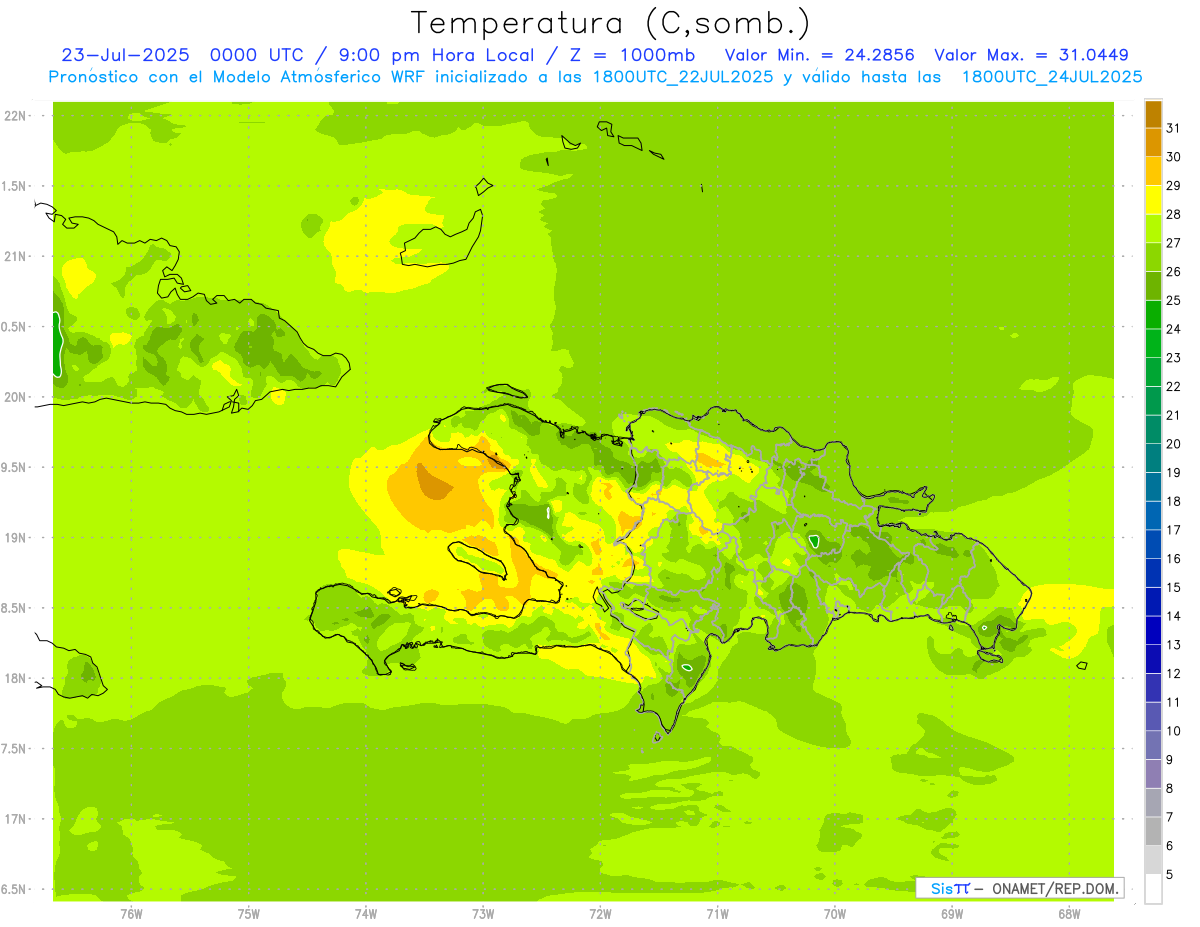Select the date text '23-Jul-2025'
Screen dimensions: 1200x927
point(125,55)
